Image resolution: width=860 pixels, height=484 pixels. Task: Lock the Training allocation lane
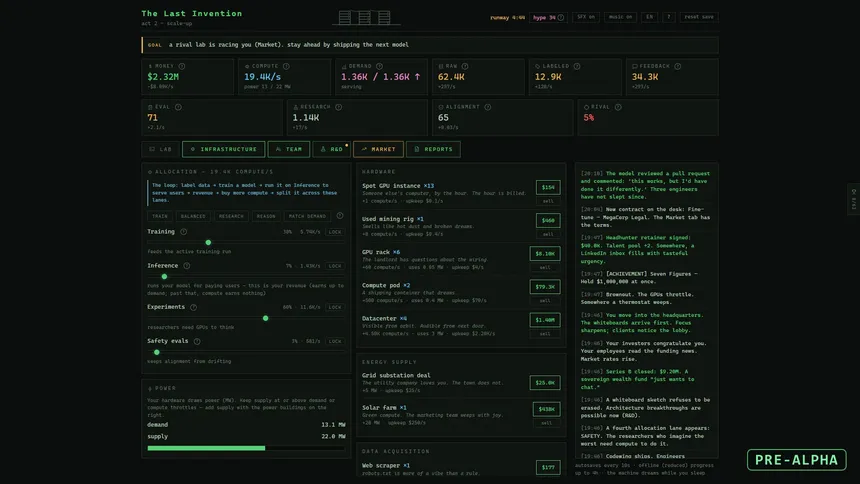335,232
